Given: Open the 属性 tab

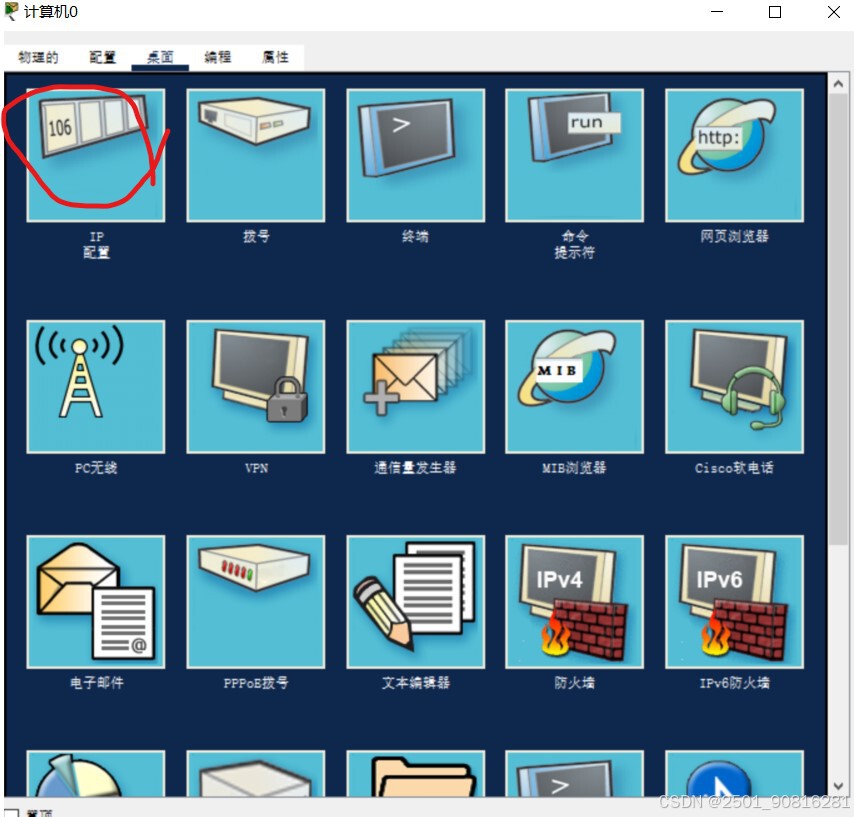Looking at the screenshot, I should pyautogui.click(x=275, y=57).
